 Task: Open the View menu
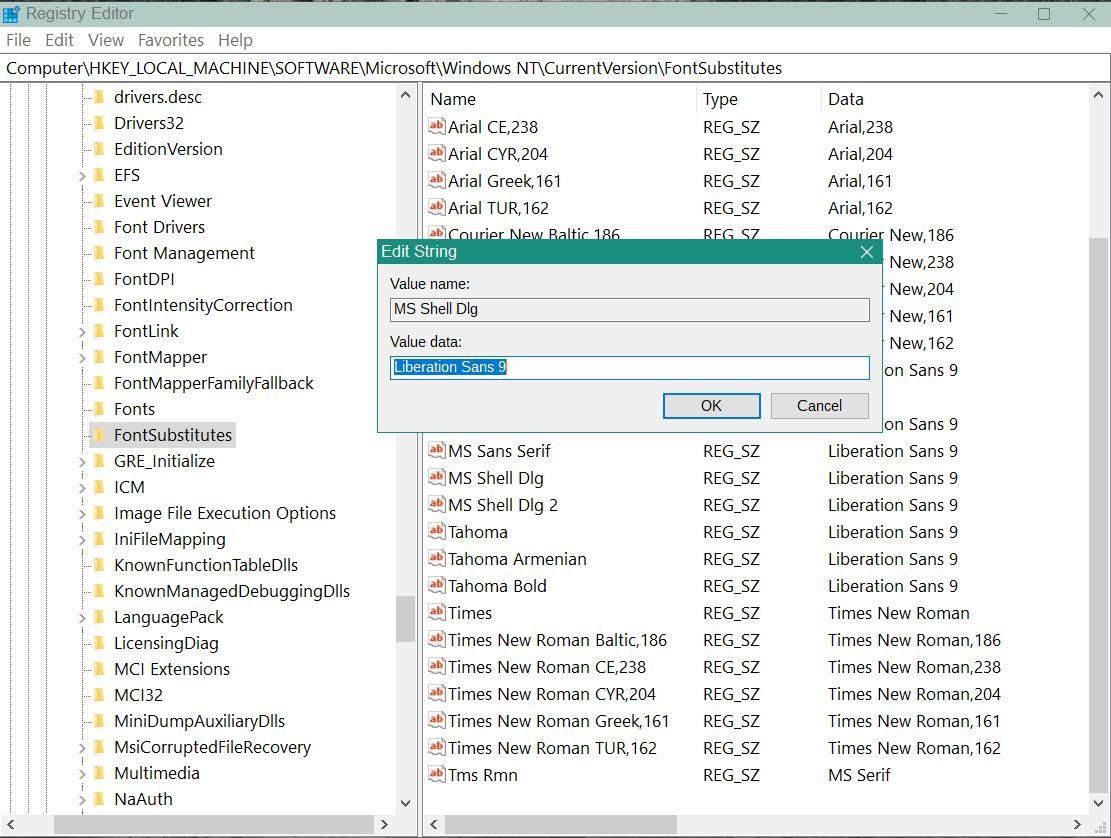pos(106,40)
